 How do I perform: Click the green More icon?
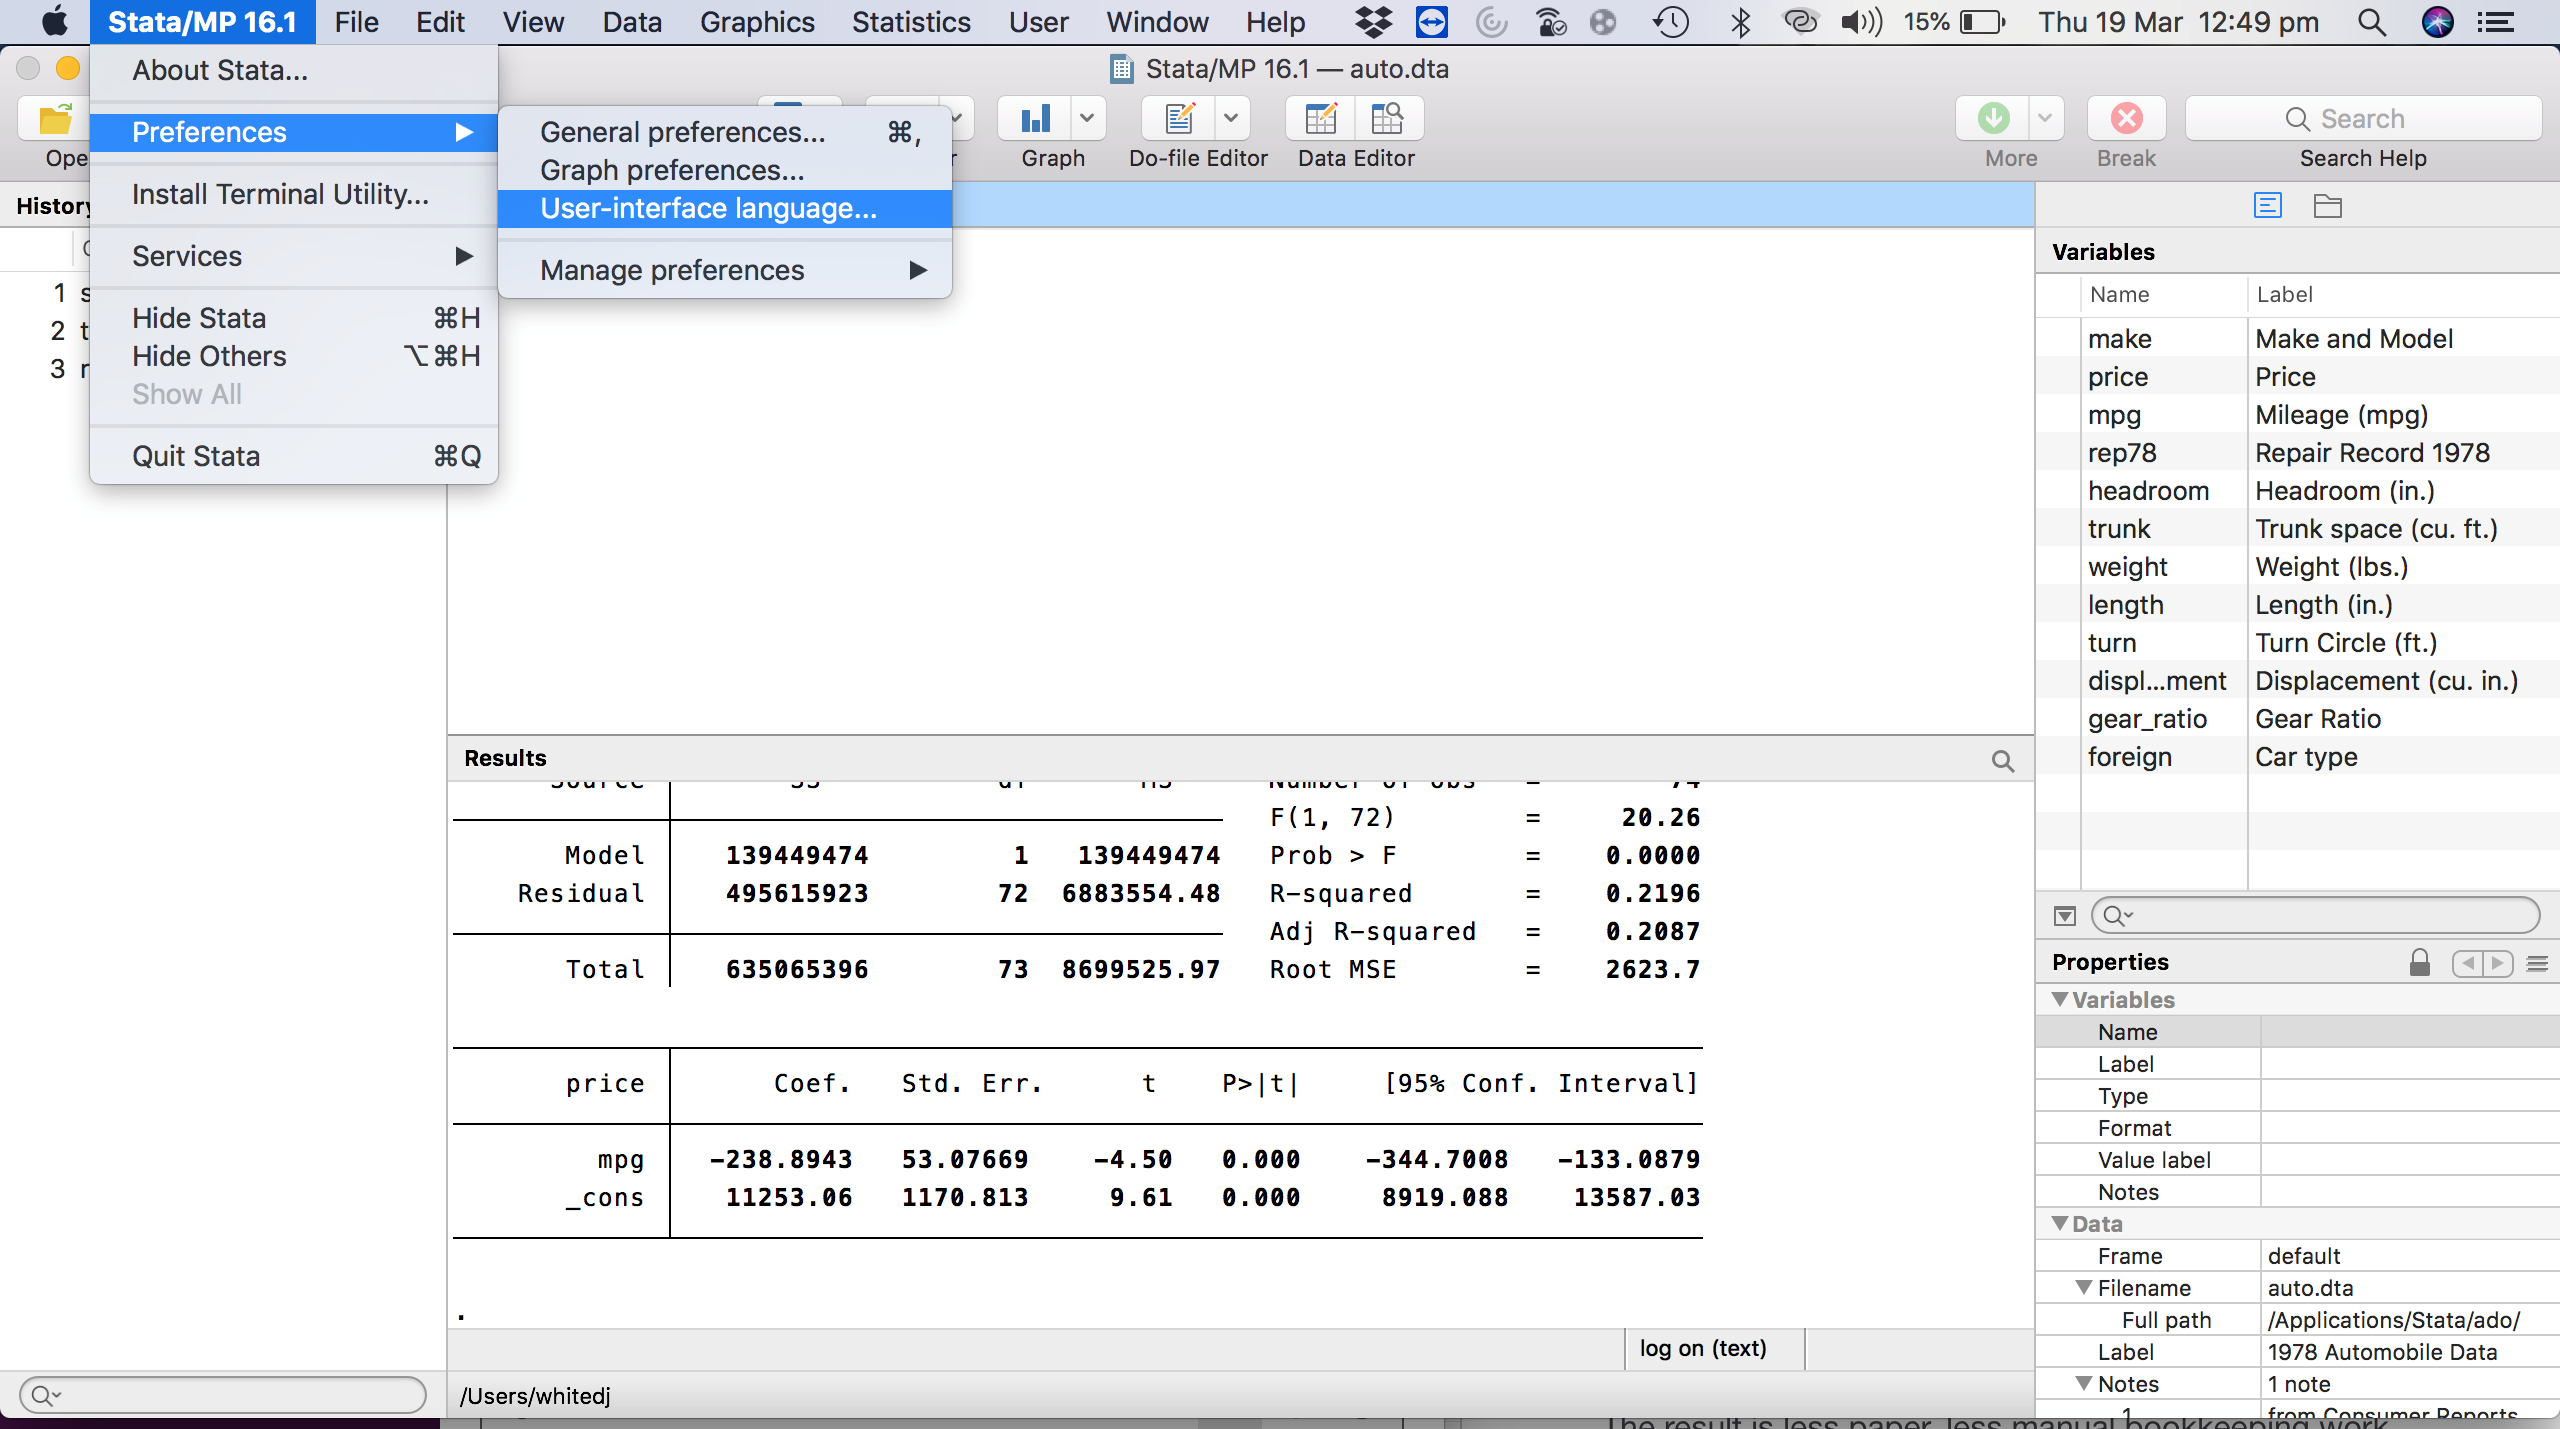1993,119
